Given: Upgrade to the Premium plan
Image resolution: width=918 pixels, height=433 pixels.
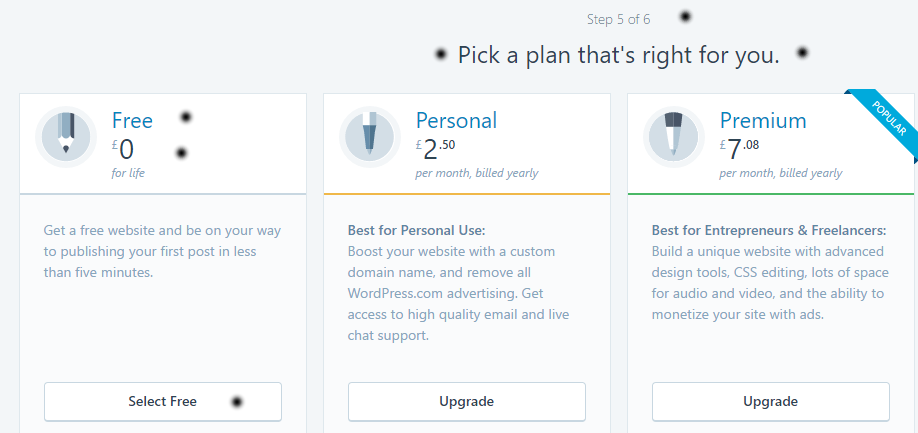Looking at the screenshot, I should 770,402.
